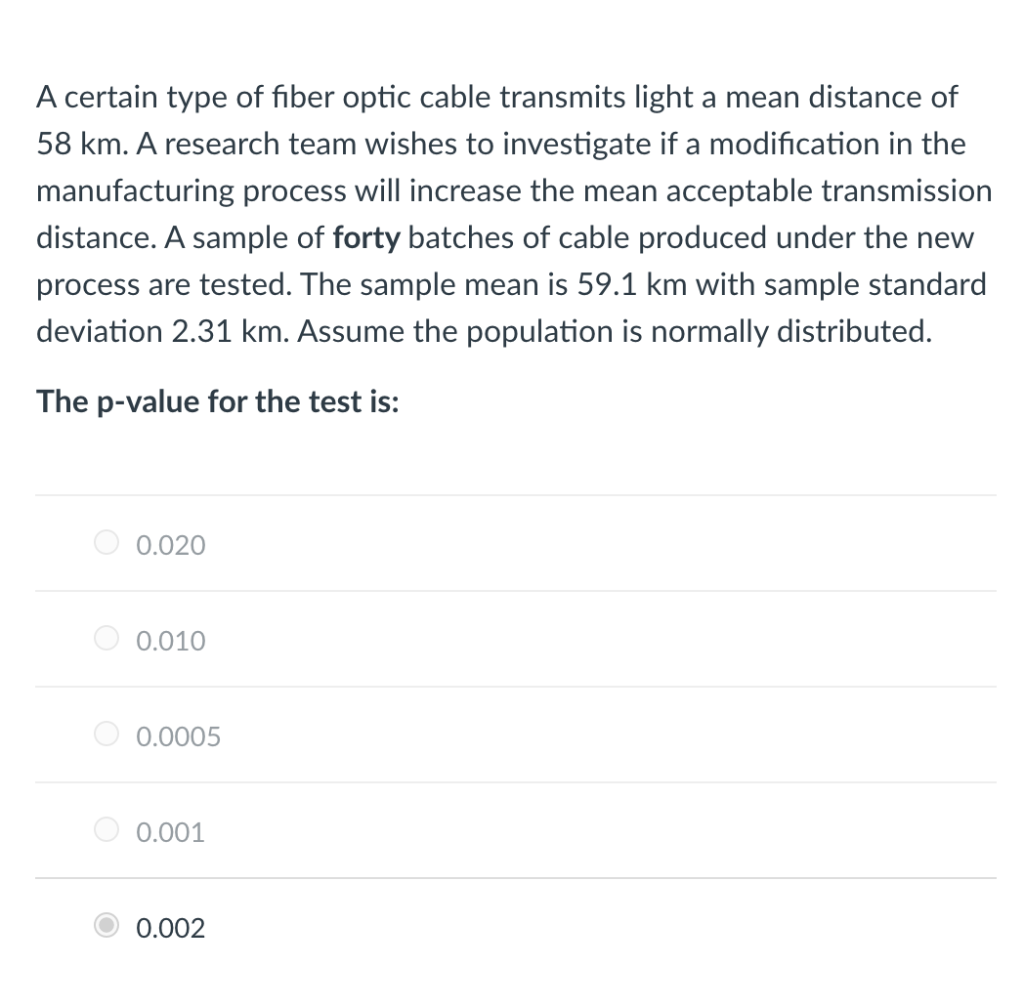The image size is (1024, 1008).
Task: Click the fourth answer row
Action: pyautogui.click(x=500, y=830)
